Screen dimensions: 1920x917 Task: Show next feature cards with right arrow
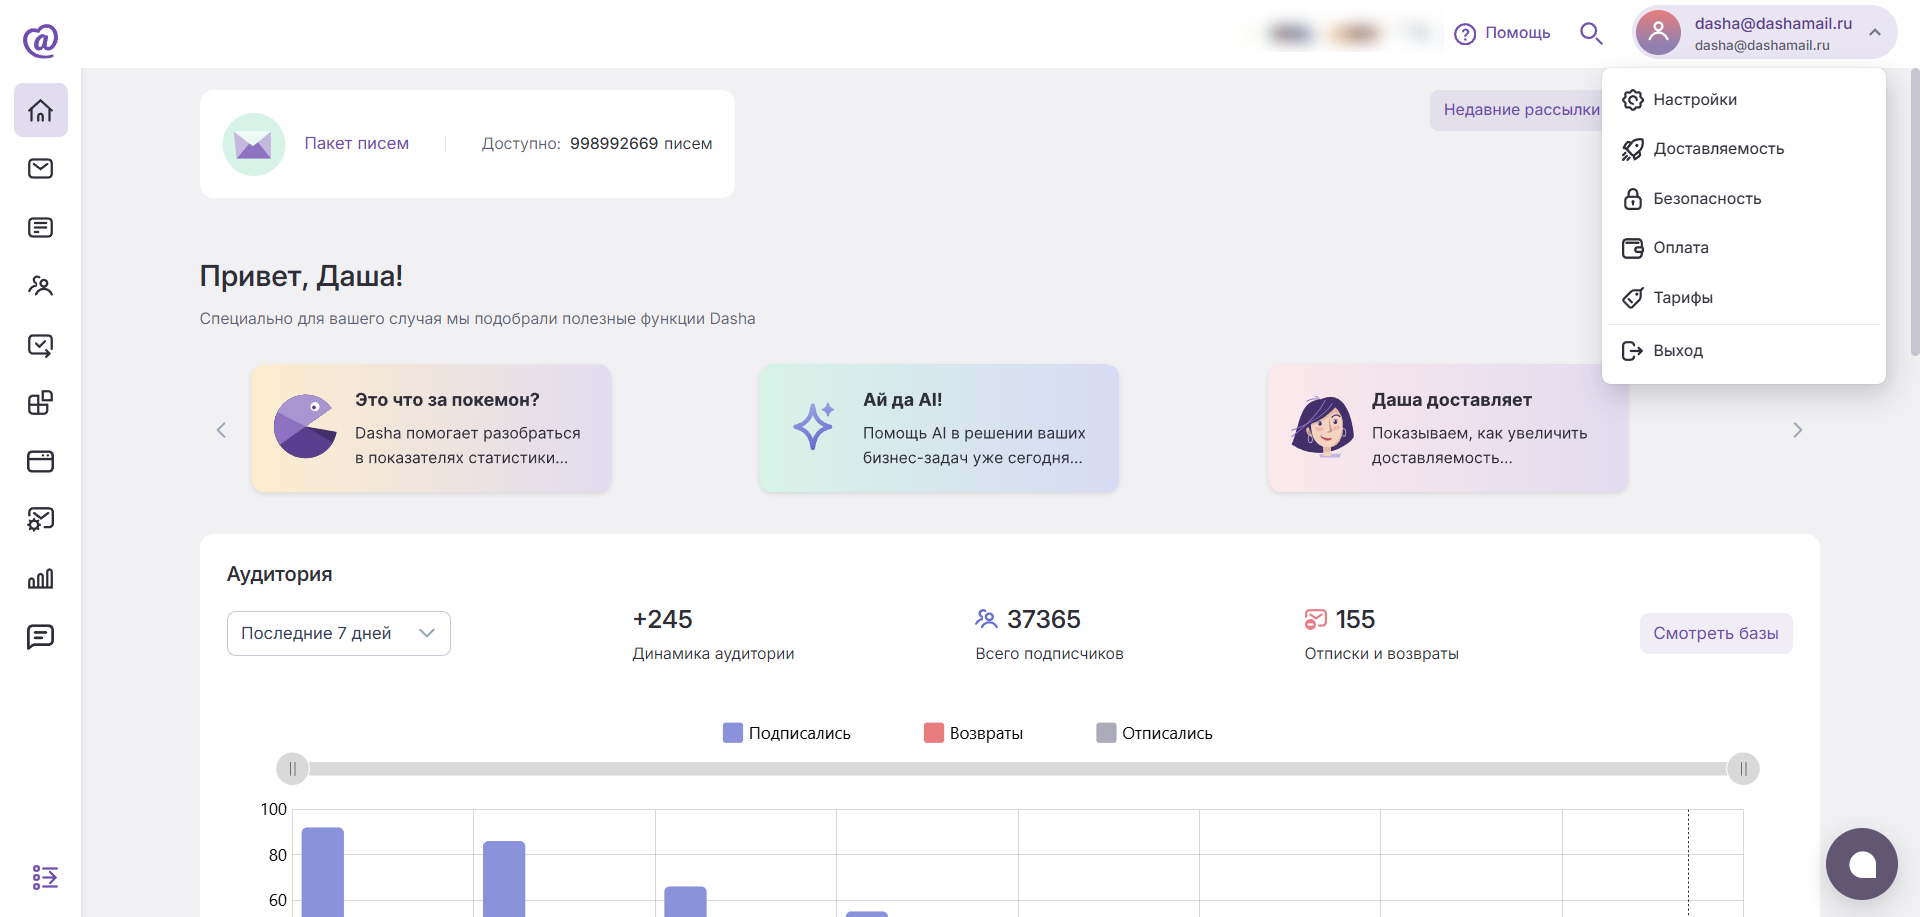pyautogui.click(x=1797, y=430)
